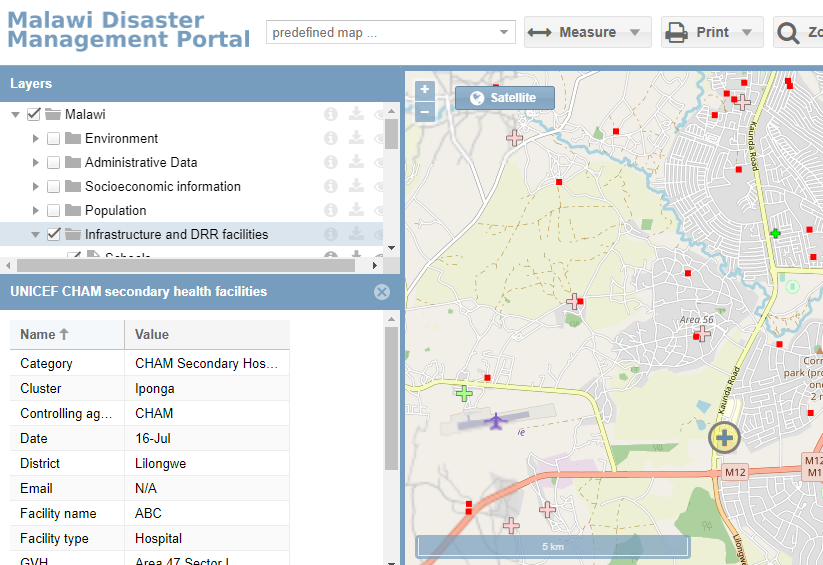Click the Email value N/A
Screen dimensions: 823x565
point(146,488)
